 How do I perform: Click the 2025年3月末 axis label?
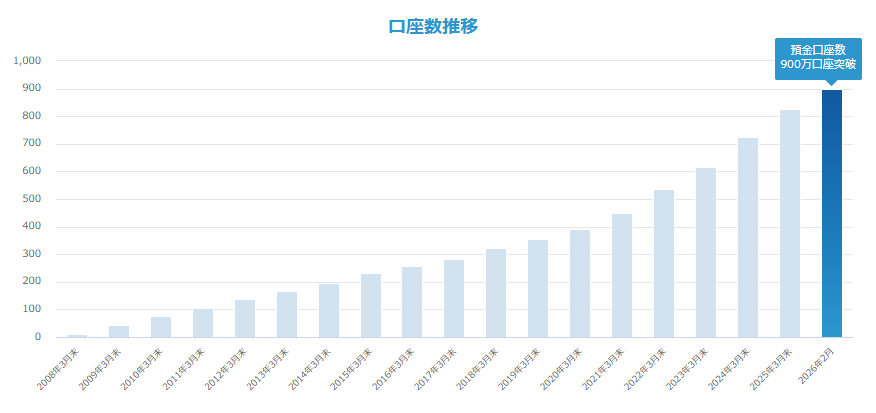(x=771, y=369)
